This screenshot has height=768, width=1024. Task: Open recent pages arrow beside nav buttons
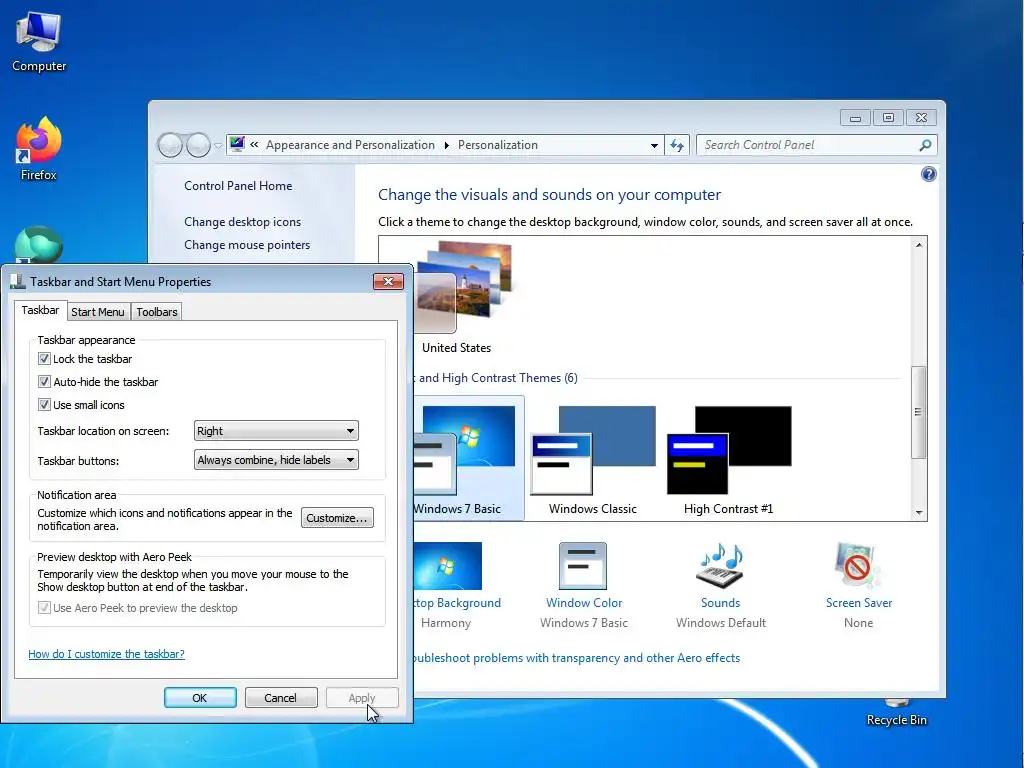[217, 146]
